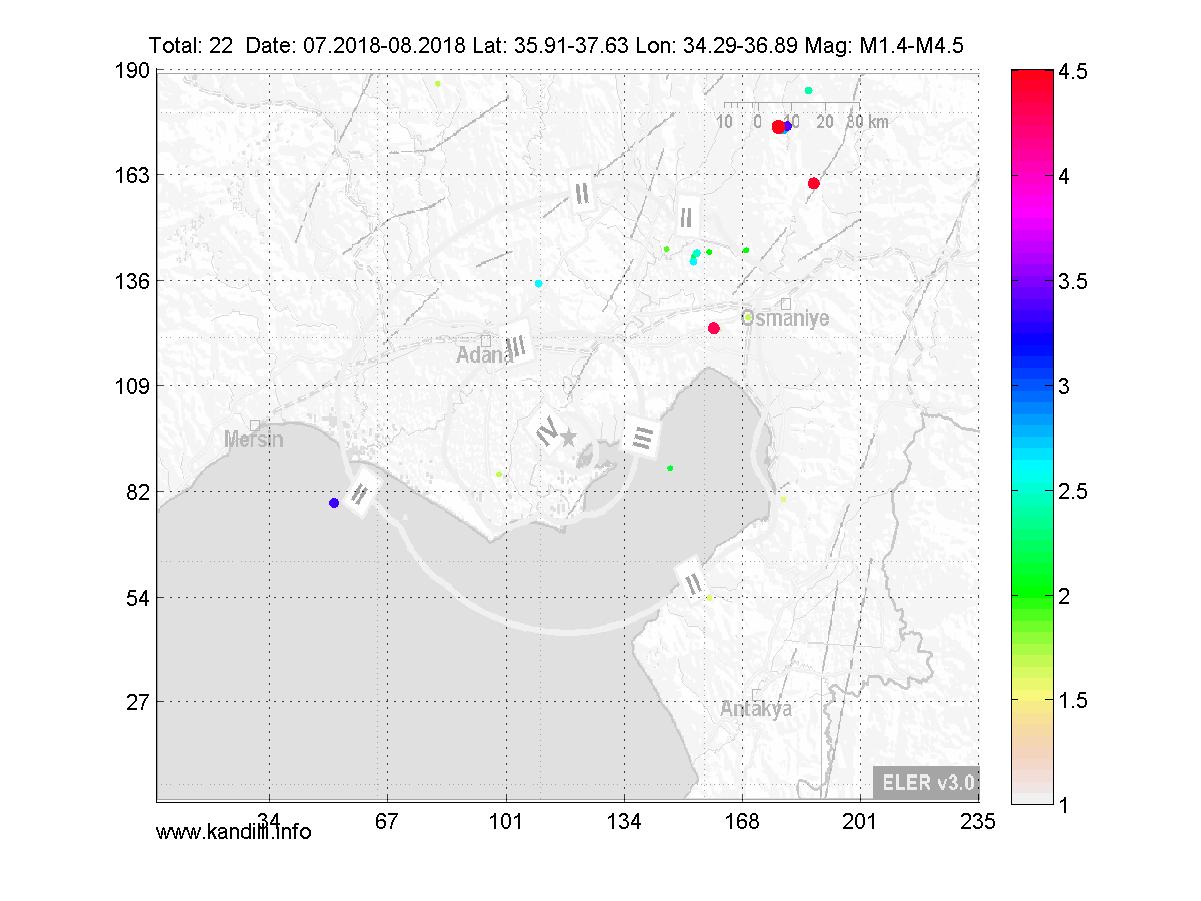Select the IV intensity label beside the star
Screen dimensions: 1201x901
point(546,432)
